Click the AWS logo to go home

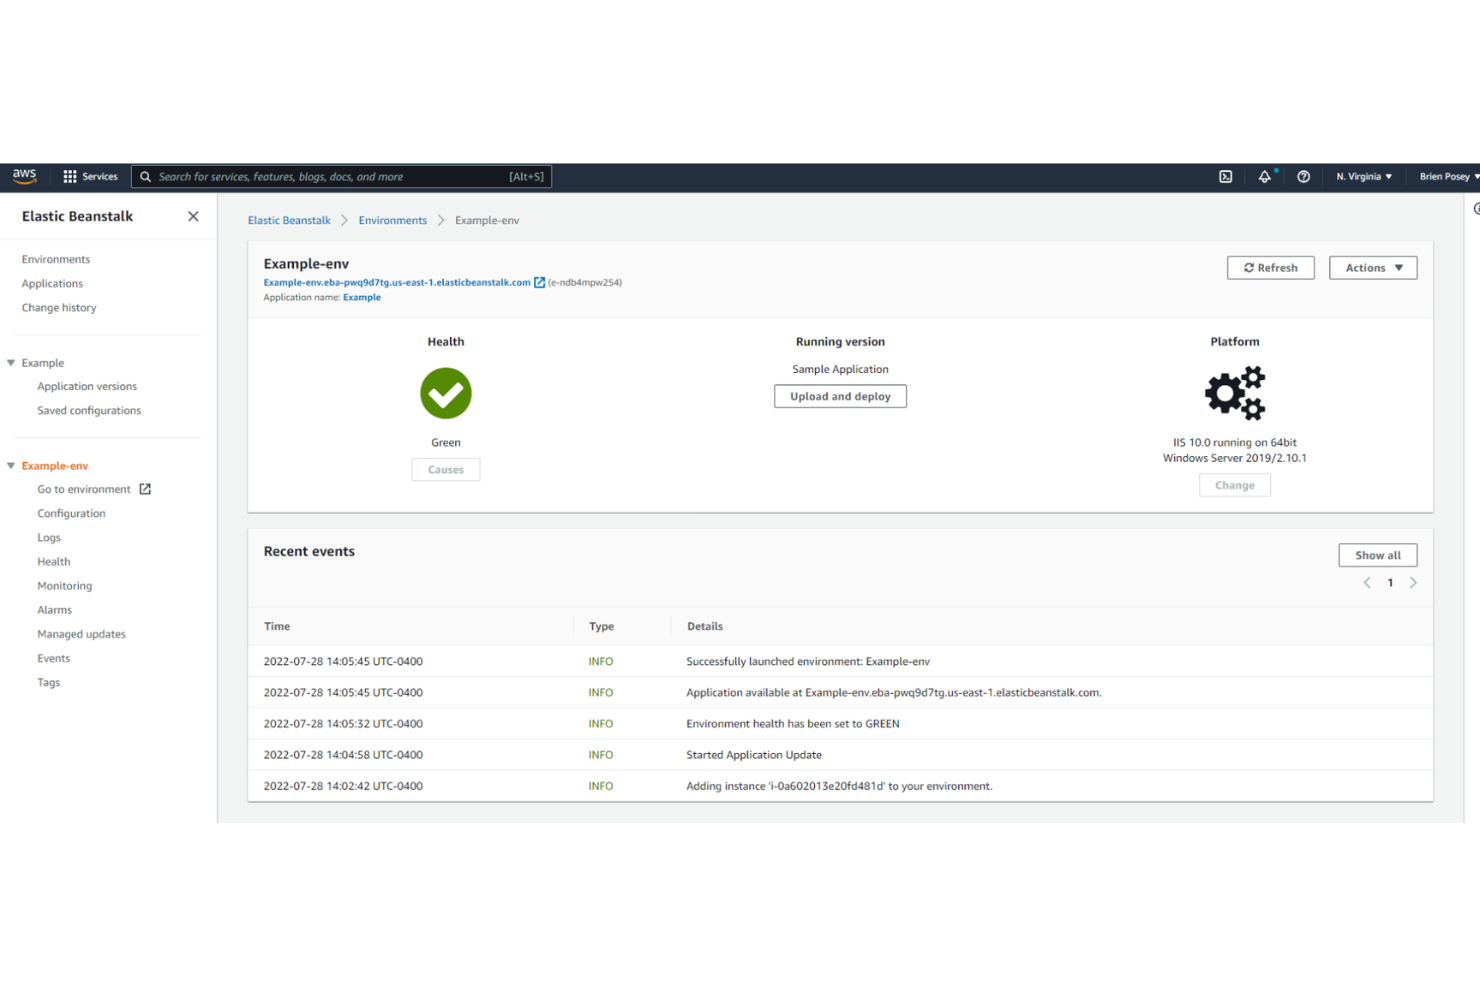(23, 176)
